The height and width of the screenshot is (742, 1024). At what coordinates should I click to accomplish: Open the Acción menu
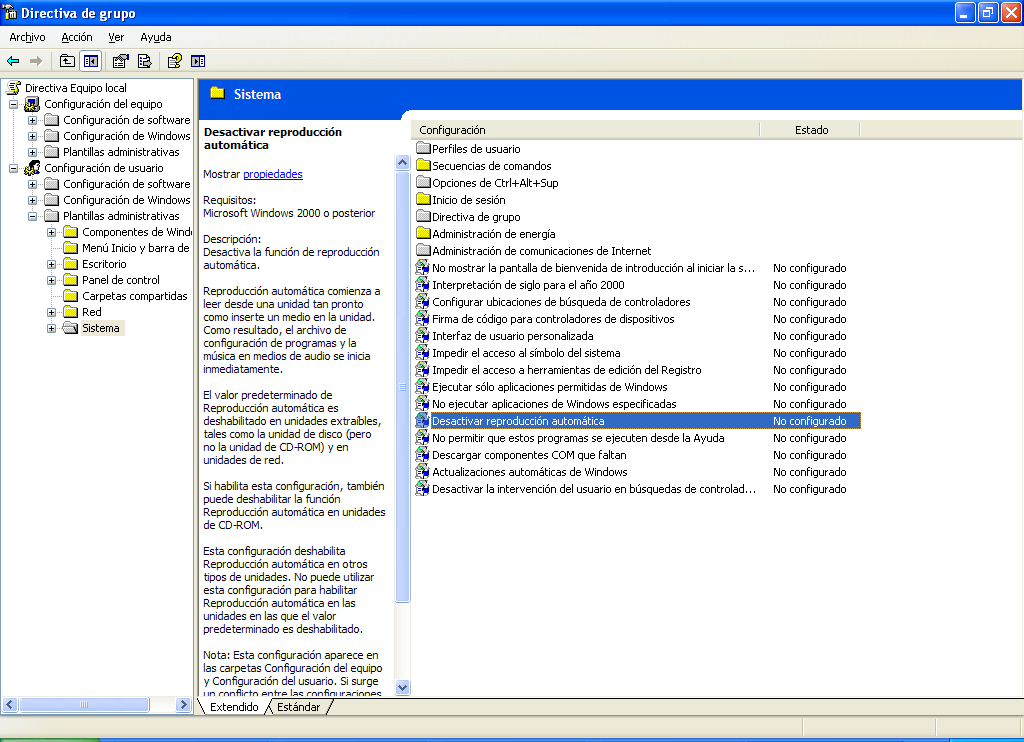(77, 37)
